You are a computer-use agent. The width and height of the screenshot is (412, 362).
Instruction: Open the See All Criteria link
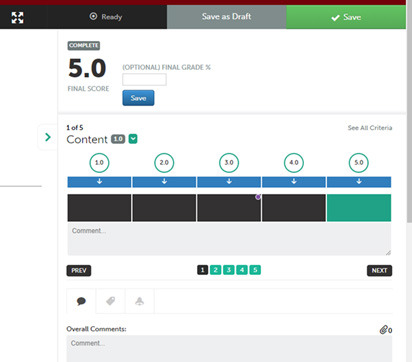pyautogui.click(x=370, y=128)
